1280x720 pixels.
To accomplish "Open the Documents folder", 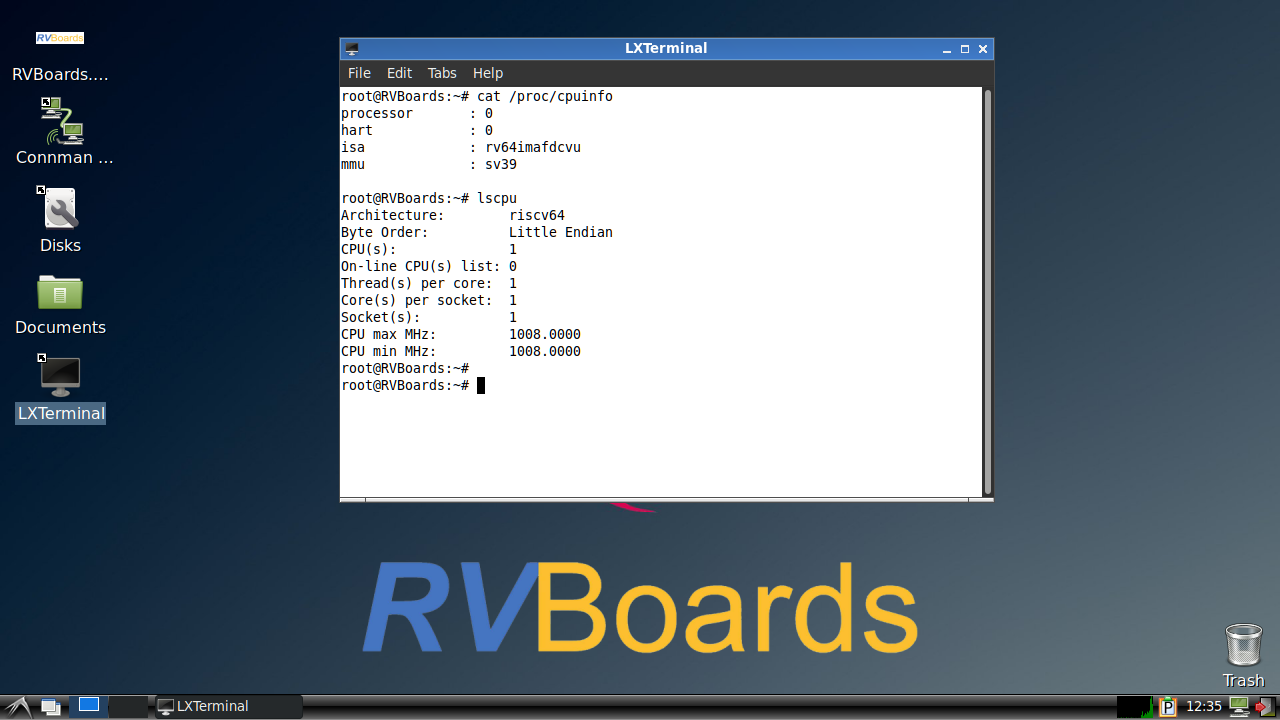I will pos(60,292).
